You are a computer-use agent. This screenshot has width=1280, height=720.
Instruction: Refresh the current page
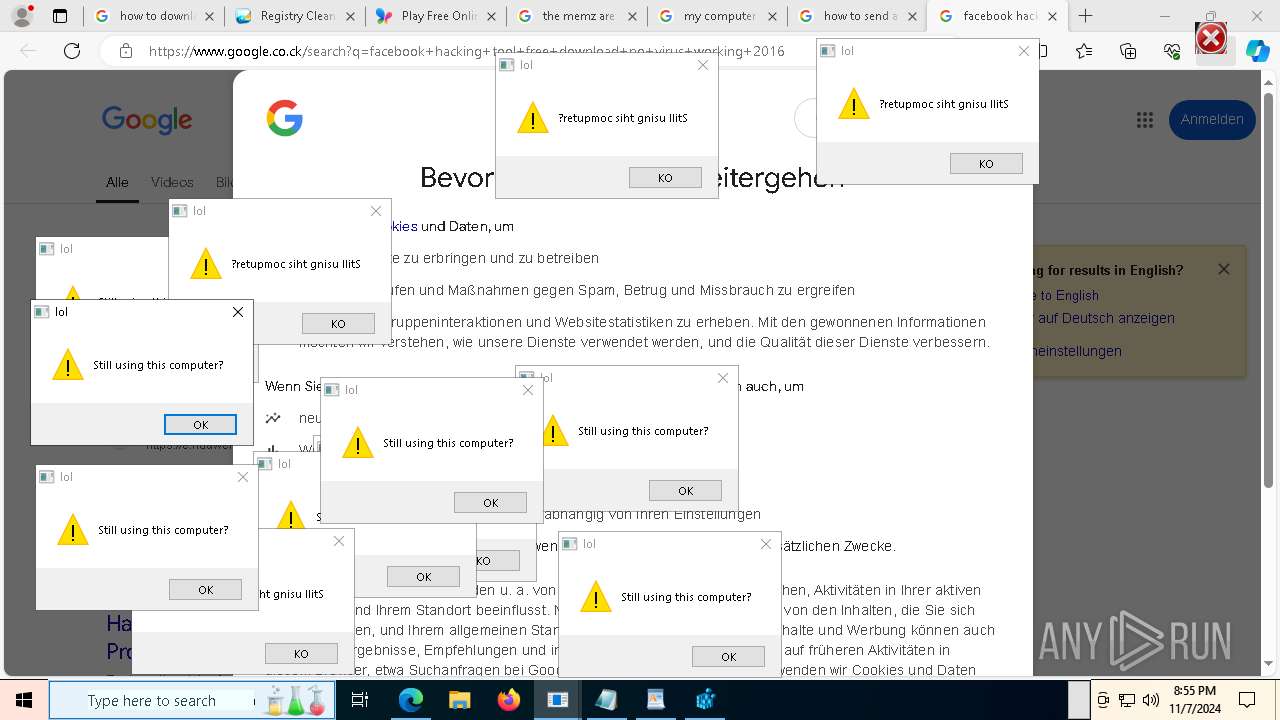(71, 51)
